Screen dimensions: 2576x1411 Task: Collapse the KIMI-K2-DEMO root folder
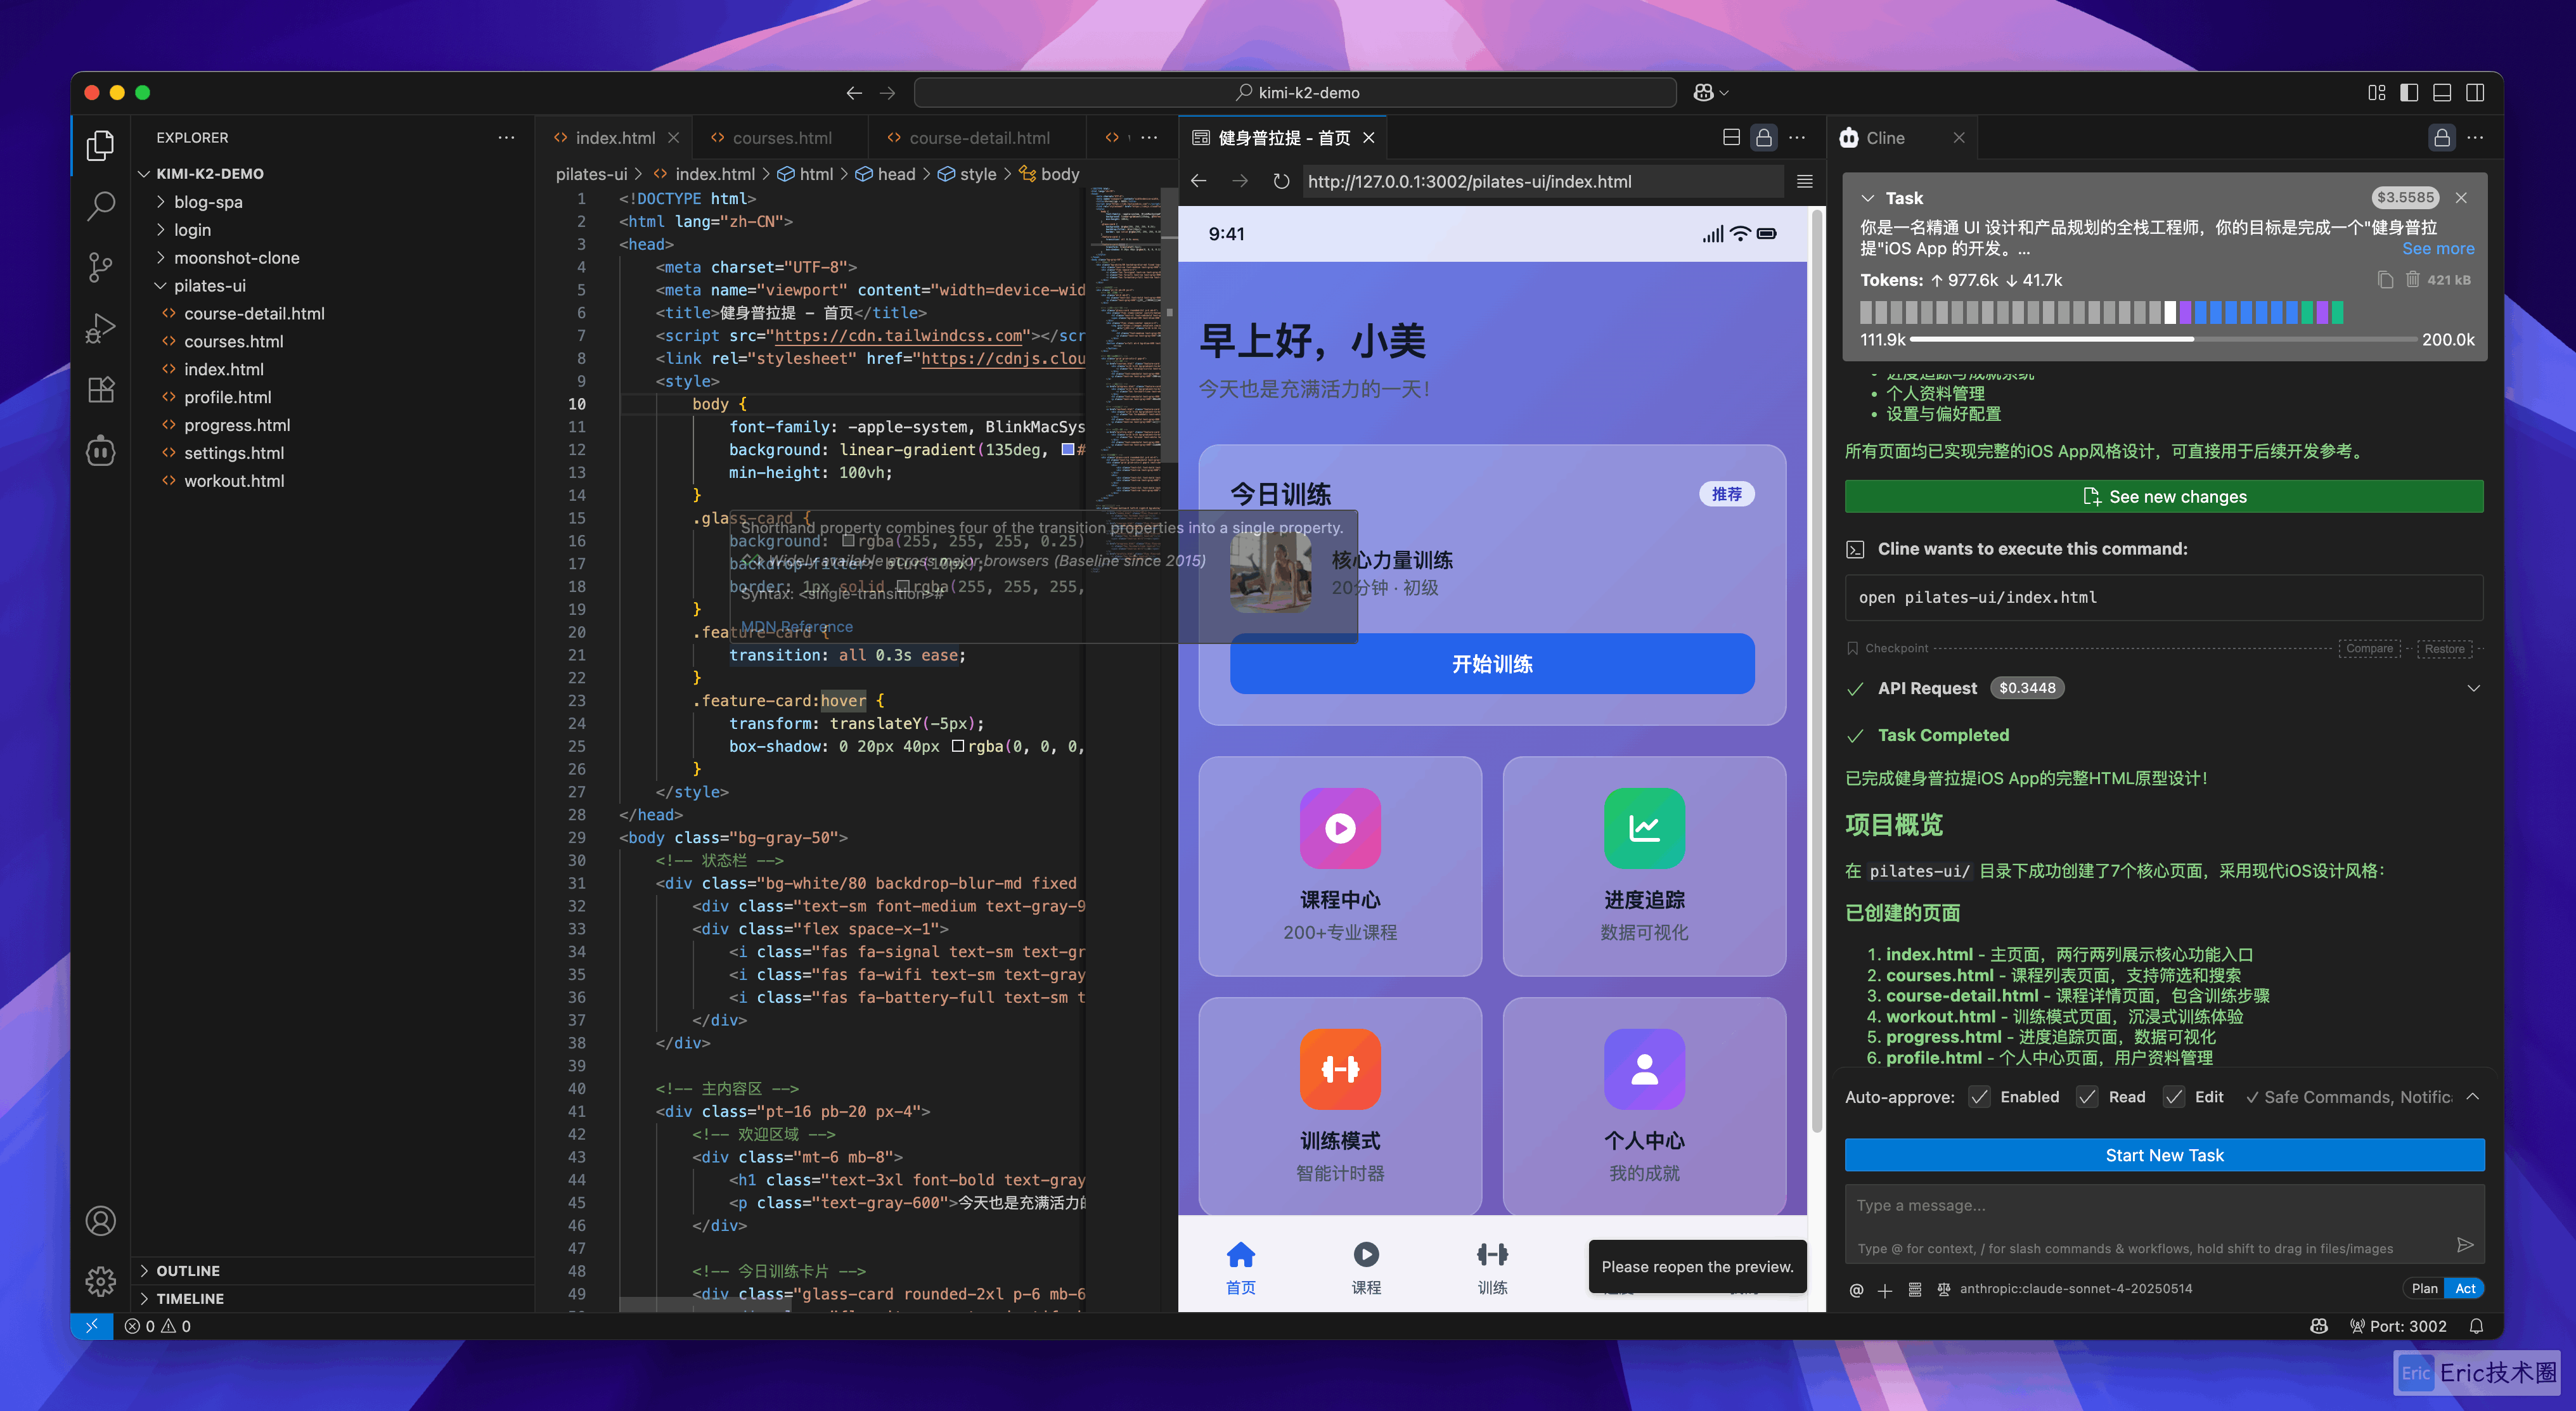(x=210, y=174)
